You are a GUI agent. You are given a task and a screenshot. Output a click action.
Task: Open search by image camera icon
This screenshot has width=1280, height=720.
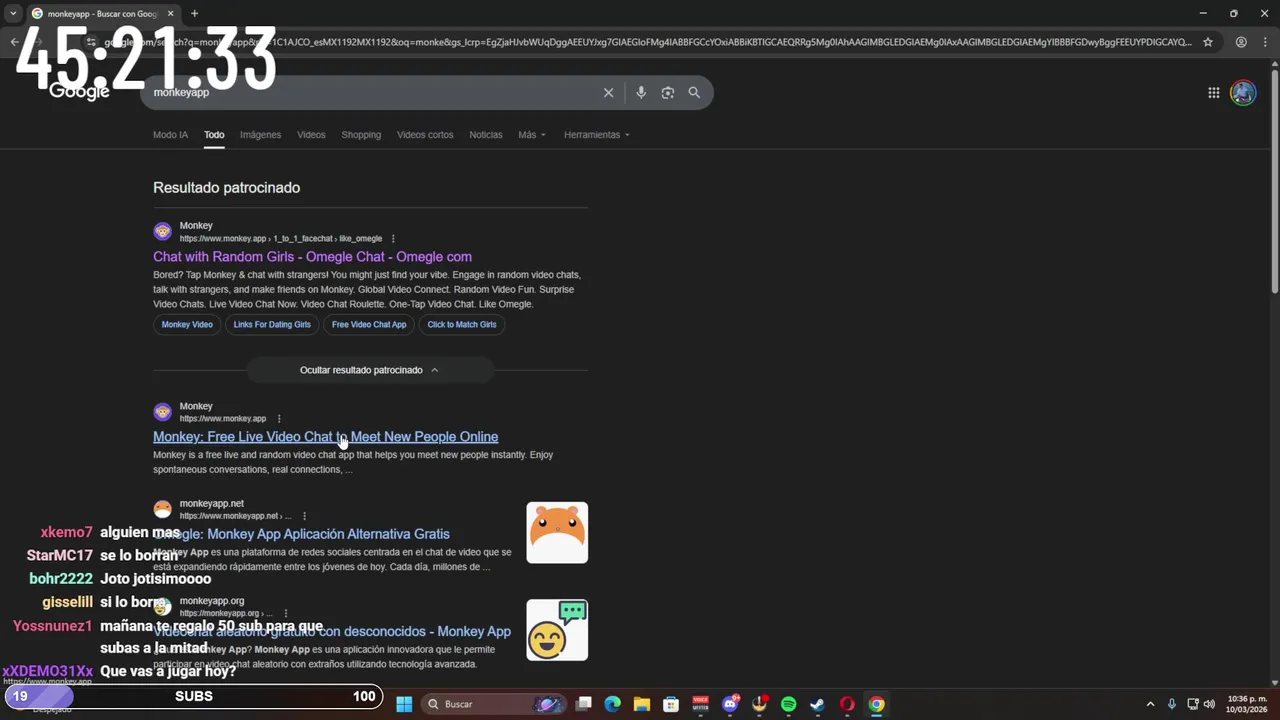point(668,92)
